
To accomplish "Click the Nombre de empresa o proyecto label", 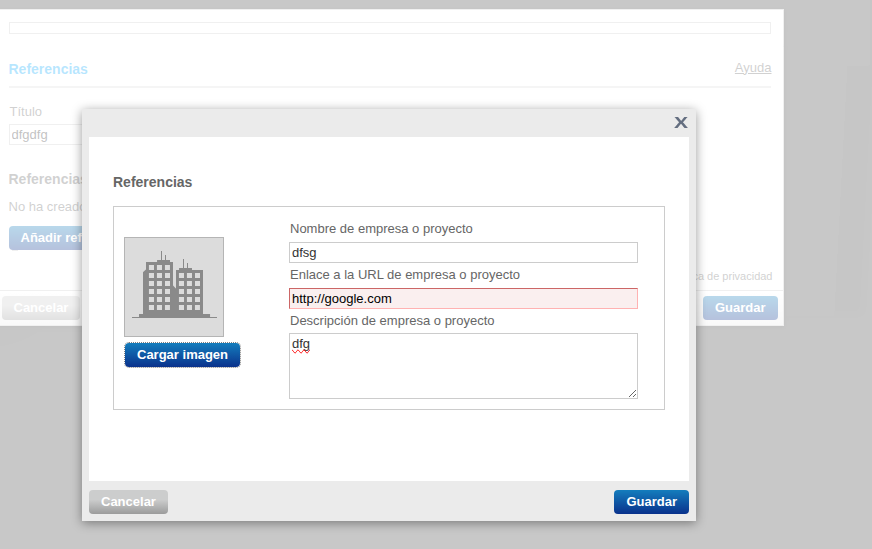I will (x=381, y=229).
